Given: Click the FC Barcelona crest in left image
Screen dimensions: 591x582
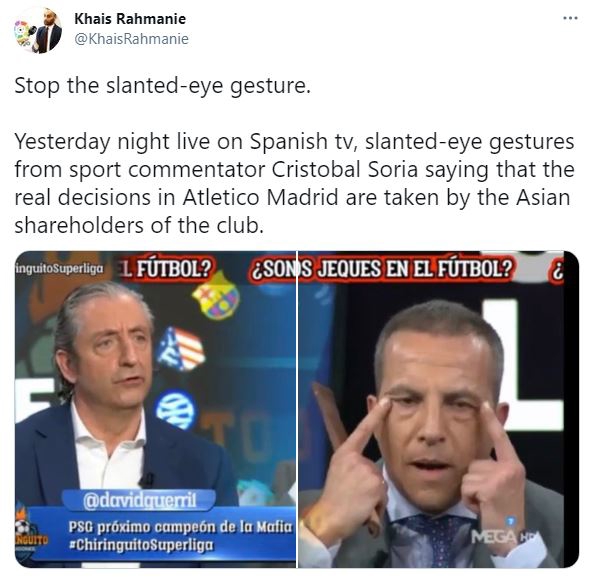Looking at the screenshot, I should pos(216,296).
